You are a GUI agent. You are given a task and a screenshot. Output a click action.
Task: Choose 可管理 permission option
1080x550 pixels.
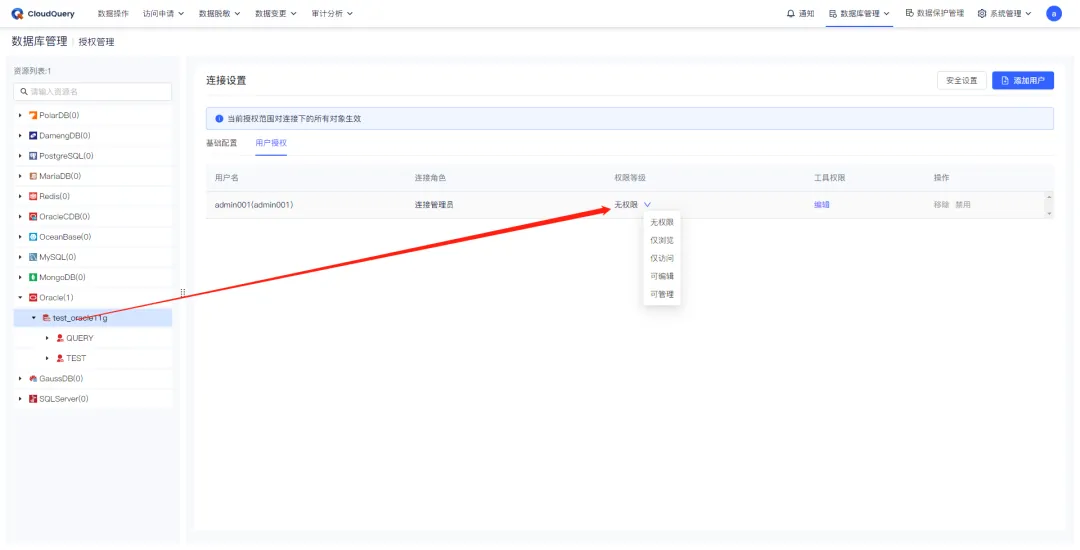tap(662, 295)
